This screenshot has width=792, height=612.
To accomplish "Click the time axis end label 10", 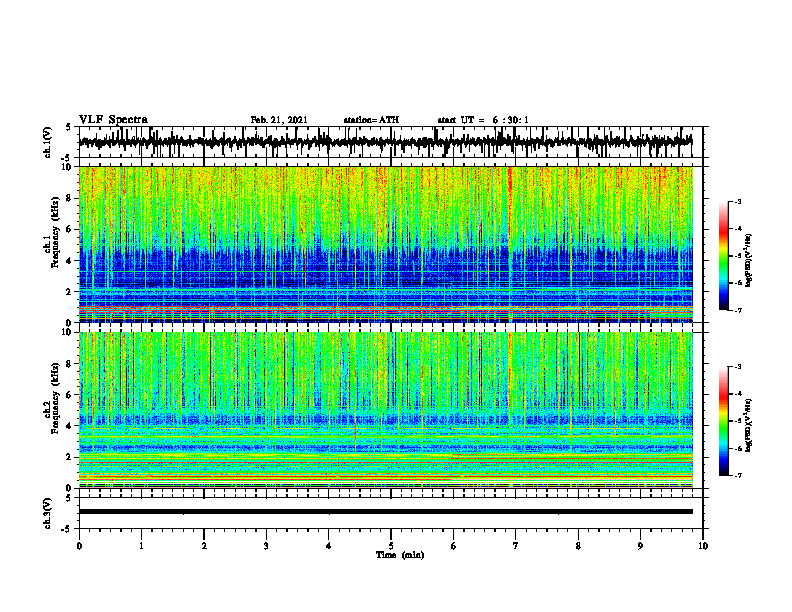I will [703, 546].
